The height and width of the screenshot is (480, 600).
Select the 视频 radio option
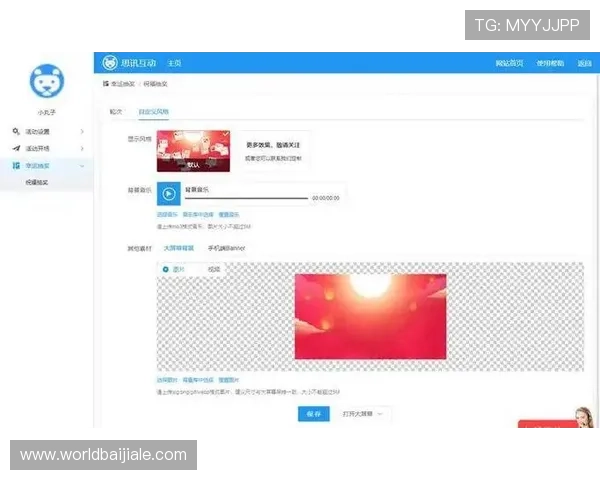pyautogui.click(x=213, y=269)
